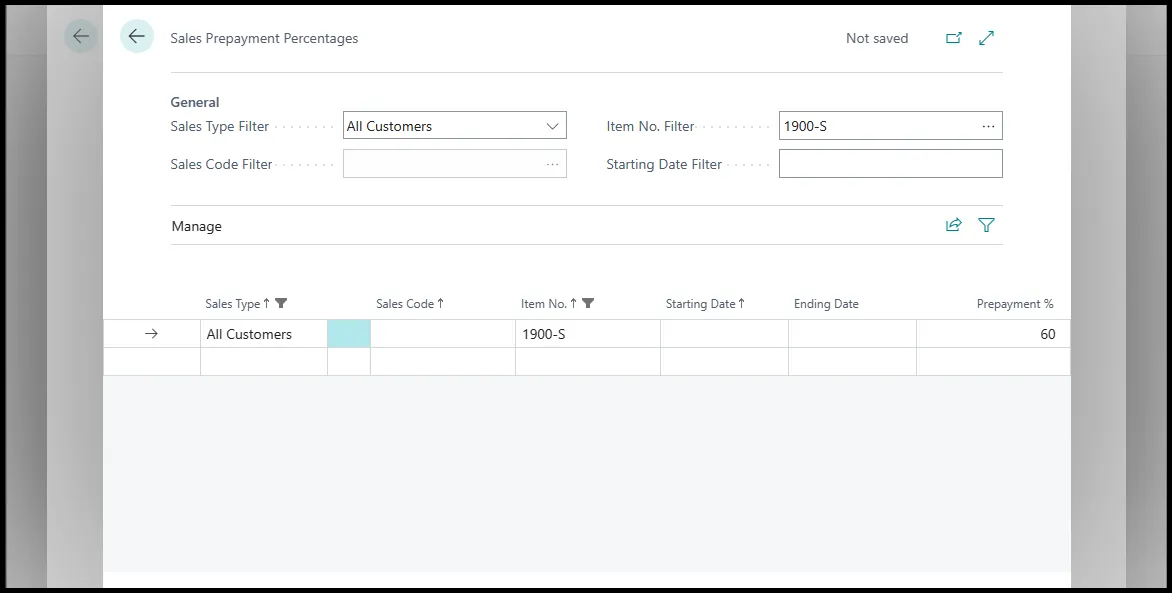The height and width of the screenshot is (593, 1172).
Task: Sort by Starting Date column header
Action: [x=706, y=304]
